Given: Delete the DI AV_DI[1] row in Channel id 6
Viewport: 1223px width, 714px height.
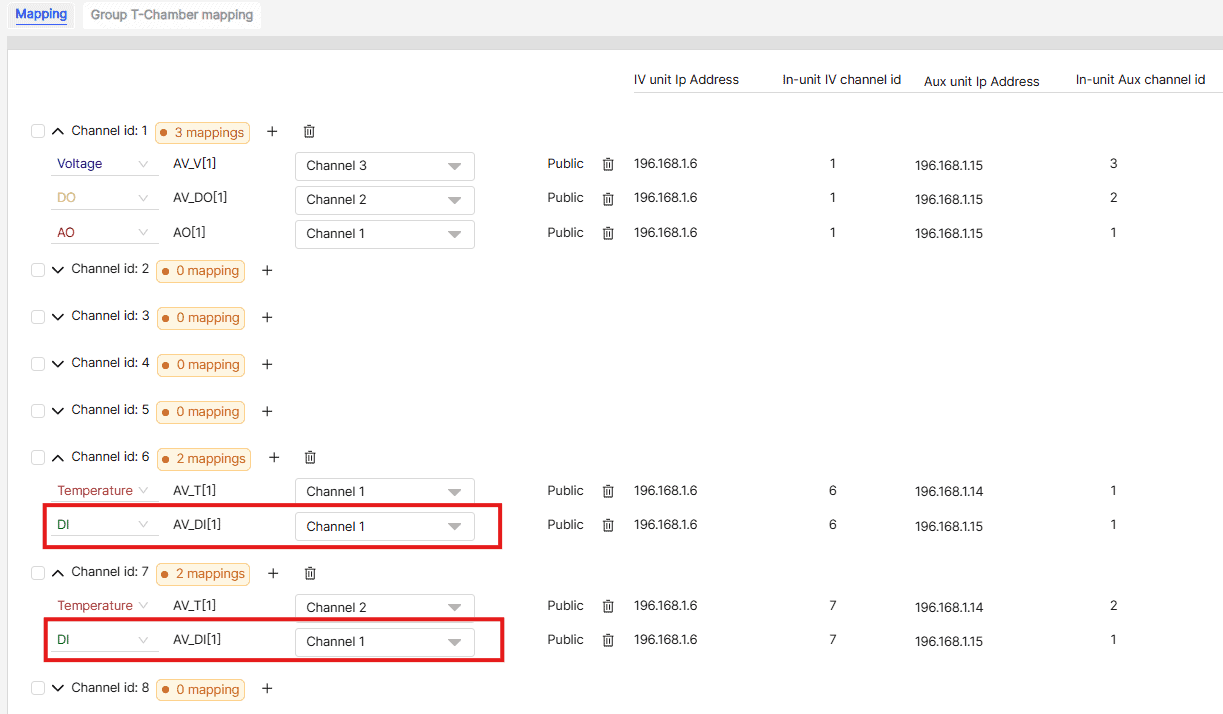Looking at the screenshot, I should (608, 524).
